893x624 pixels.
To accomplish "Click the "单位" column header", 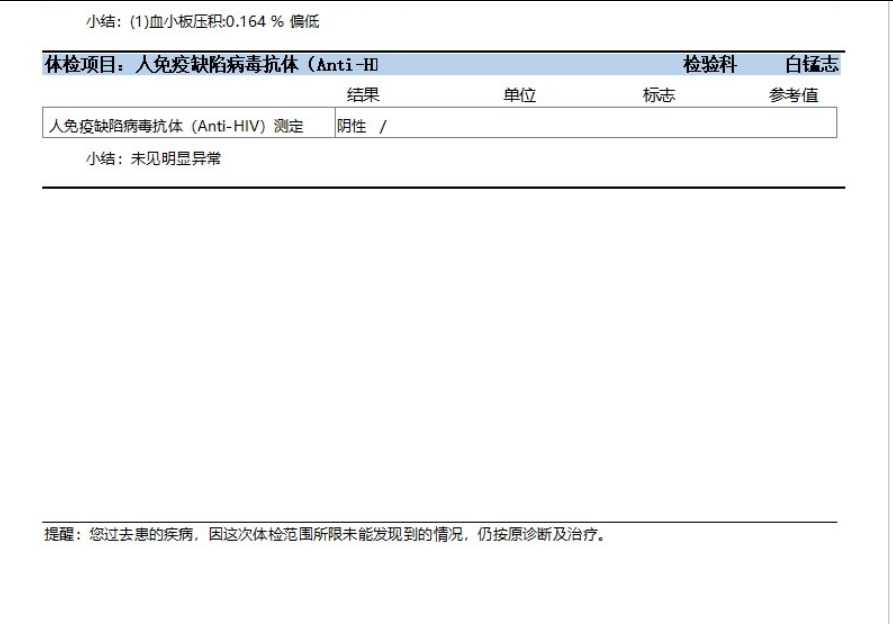I will click(520, 95).
